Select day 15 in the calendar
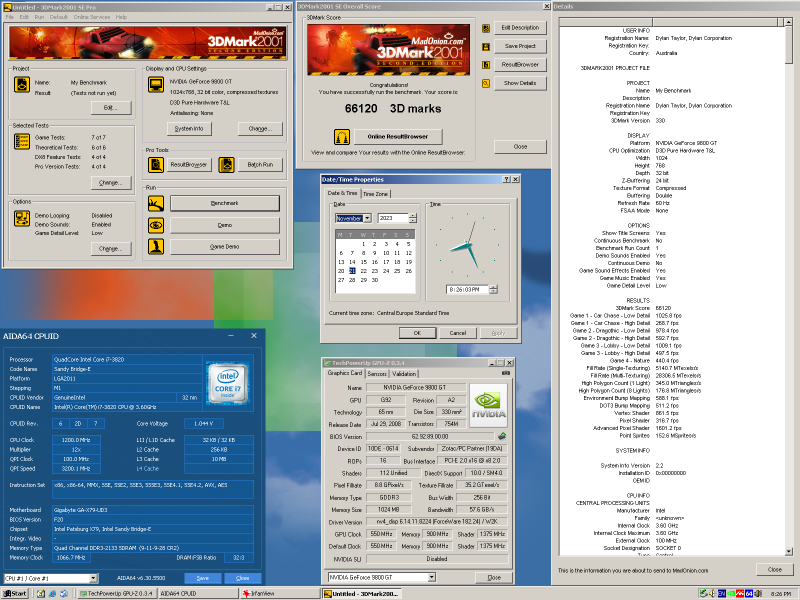This screenshot has height=600, width=800. pos(363,262)
